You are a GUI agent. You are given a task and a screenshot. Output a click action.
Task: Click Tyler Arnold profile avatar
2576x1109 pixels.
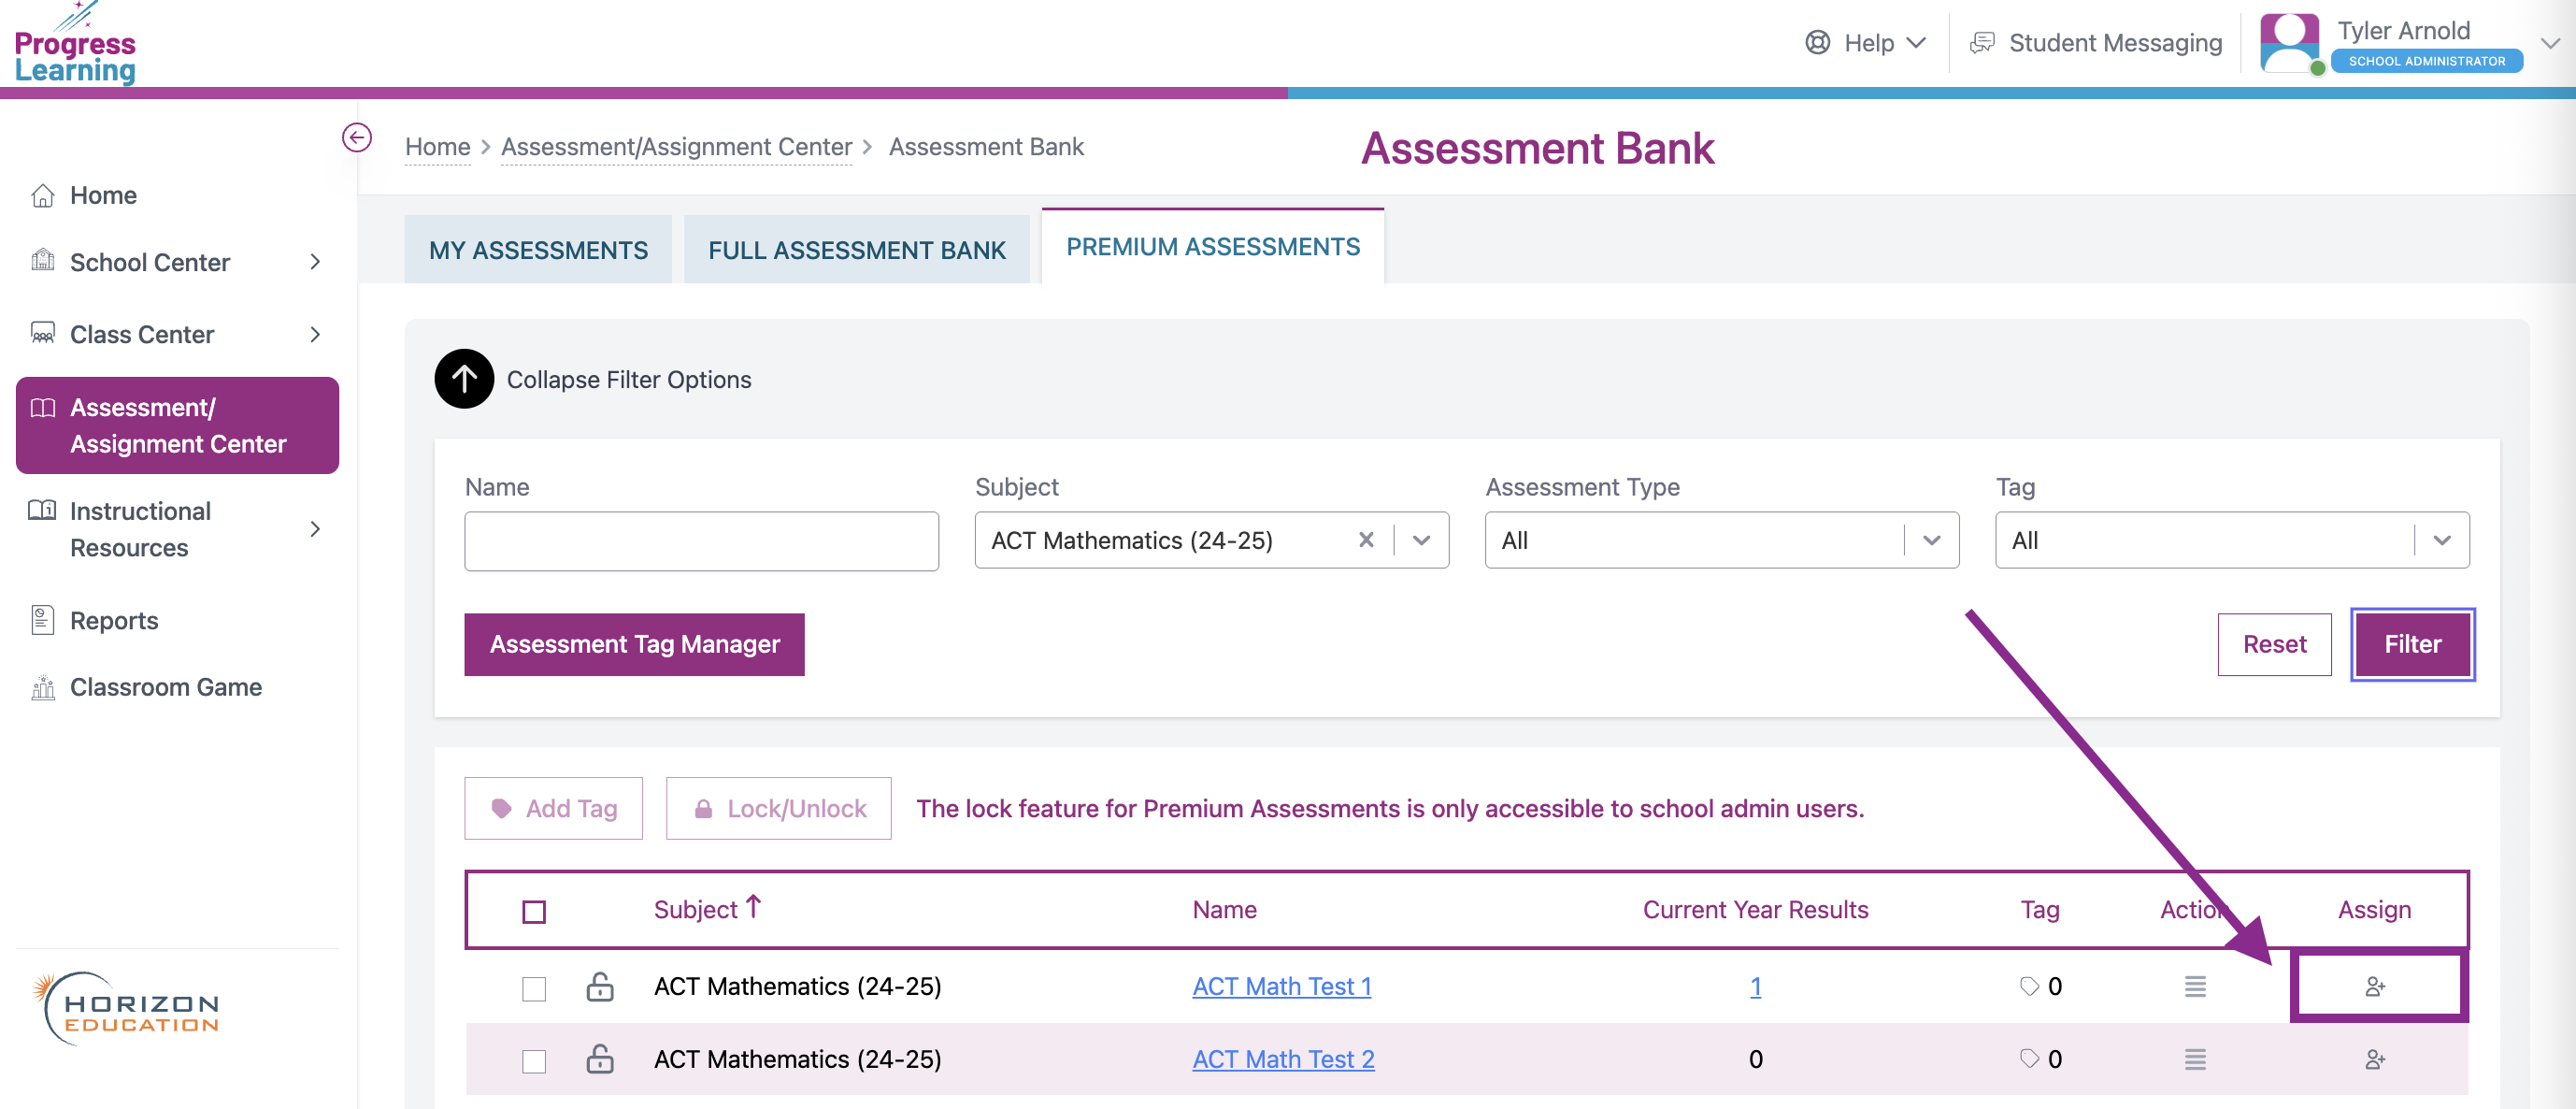click(2290, 43)
